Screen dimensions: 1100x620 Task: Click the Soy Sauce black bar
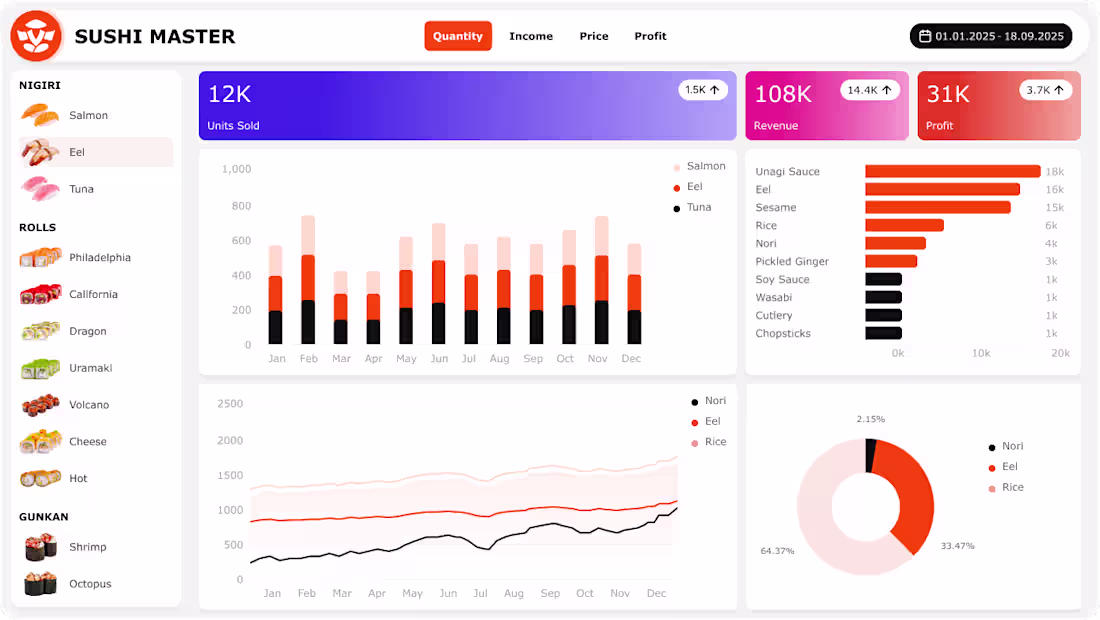883,279
